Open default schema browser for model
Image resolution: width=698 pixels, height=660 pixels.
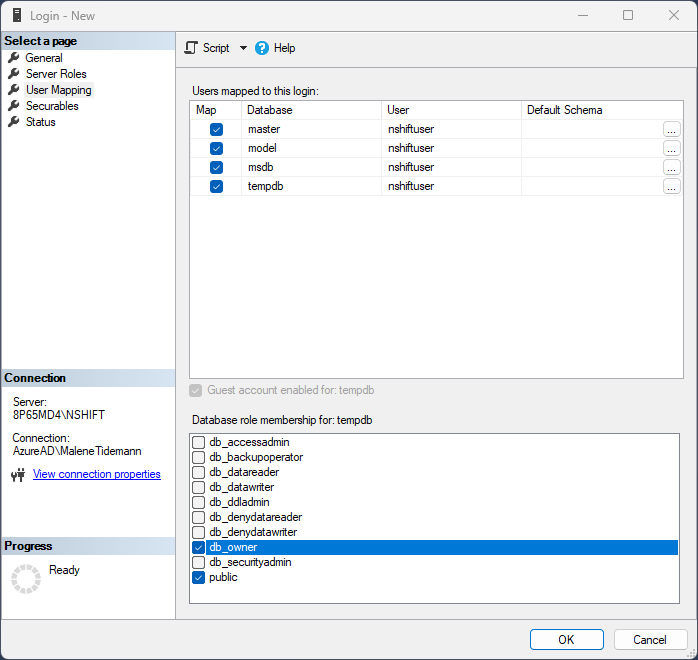pos(671,148)
